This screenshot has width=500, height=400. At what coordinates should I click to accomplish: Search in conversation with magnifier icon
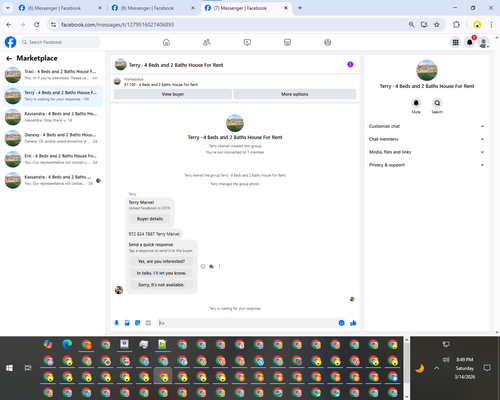(x=437, y=103)
